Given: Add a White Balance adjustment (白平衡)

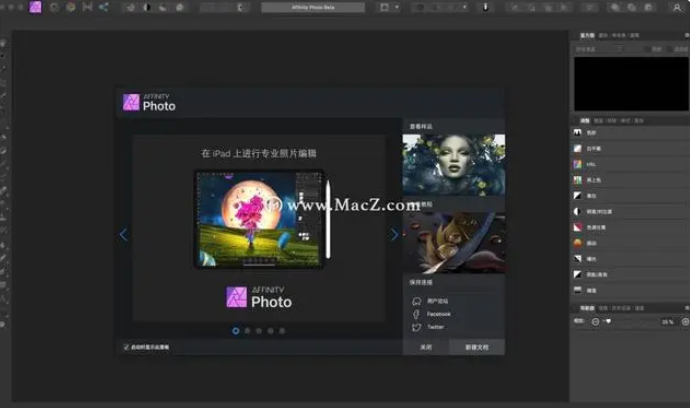Looking at the screenshot, I should (x=630, y=149).
